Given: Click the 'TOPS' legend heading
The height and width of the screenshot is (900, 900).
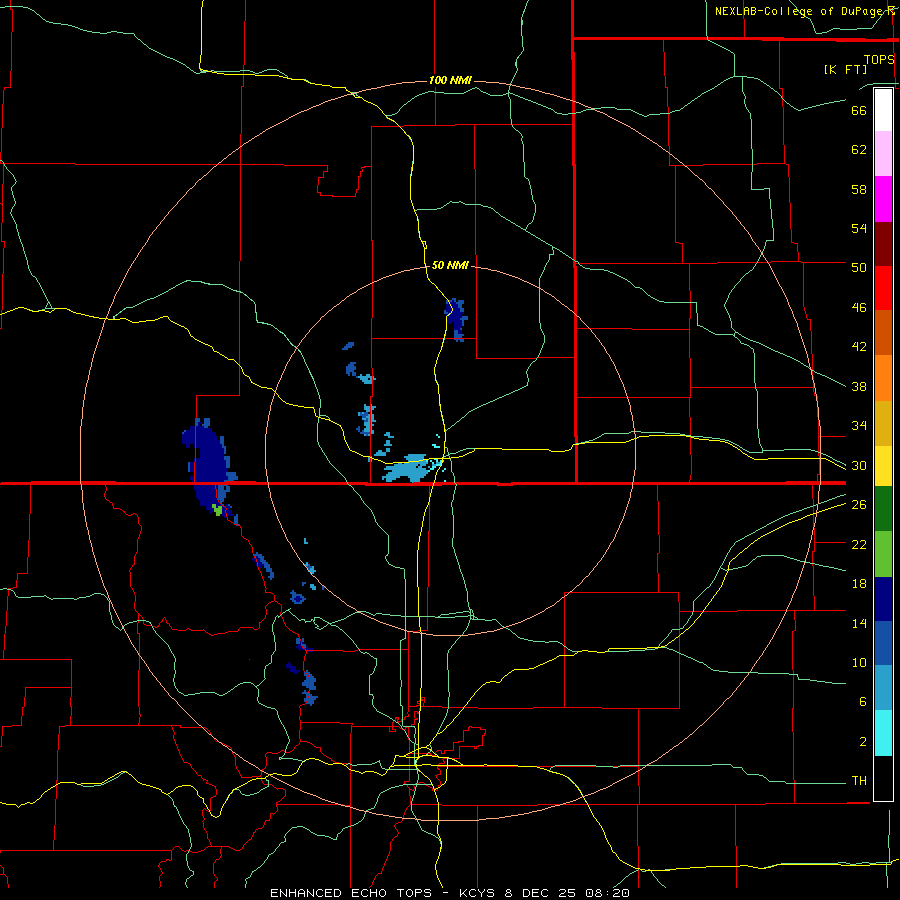Looking at the screenshot, I should 879,60.
